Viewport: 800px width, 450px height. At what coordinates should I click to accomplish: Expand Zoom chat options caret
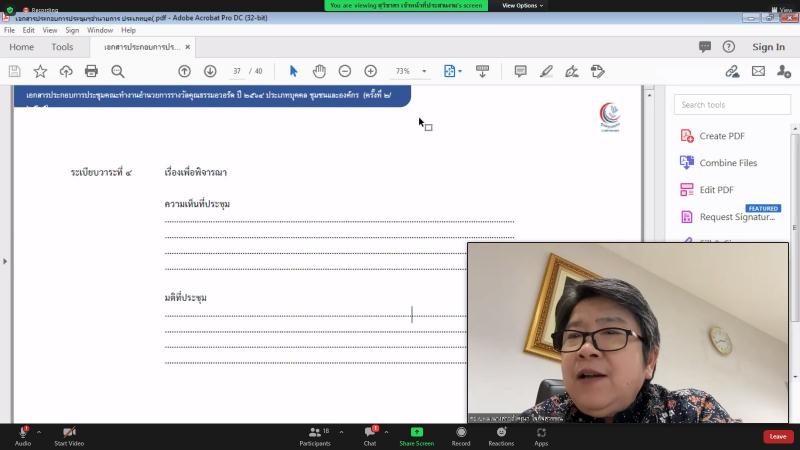pyautogui.click(x=386, y=433)
